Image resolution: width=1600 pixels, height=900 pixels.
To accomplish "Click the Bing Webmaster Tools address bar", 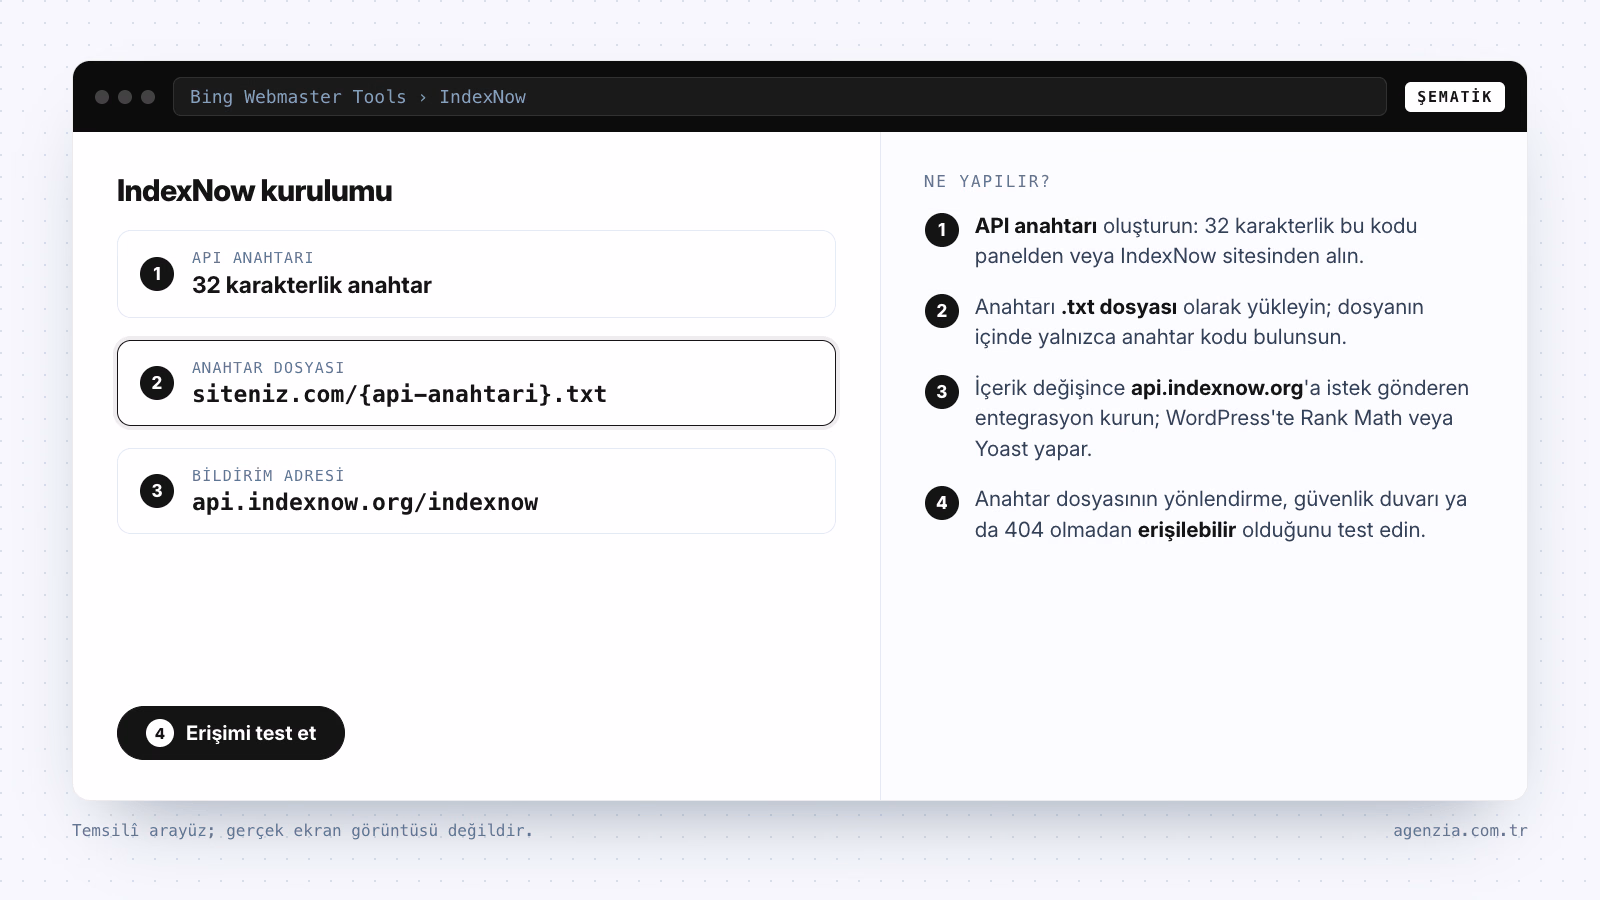I will 779,97.
